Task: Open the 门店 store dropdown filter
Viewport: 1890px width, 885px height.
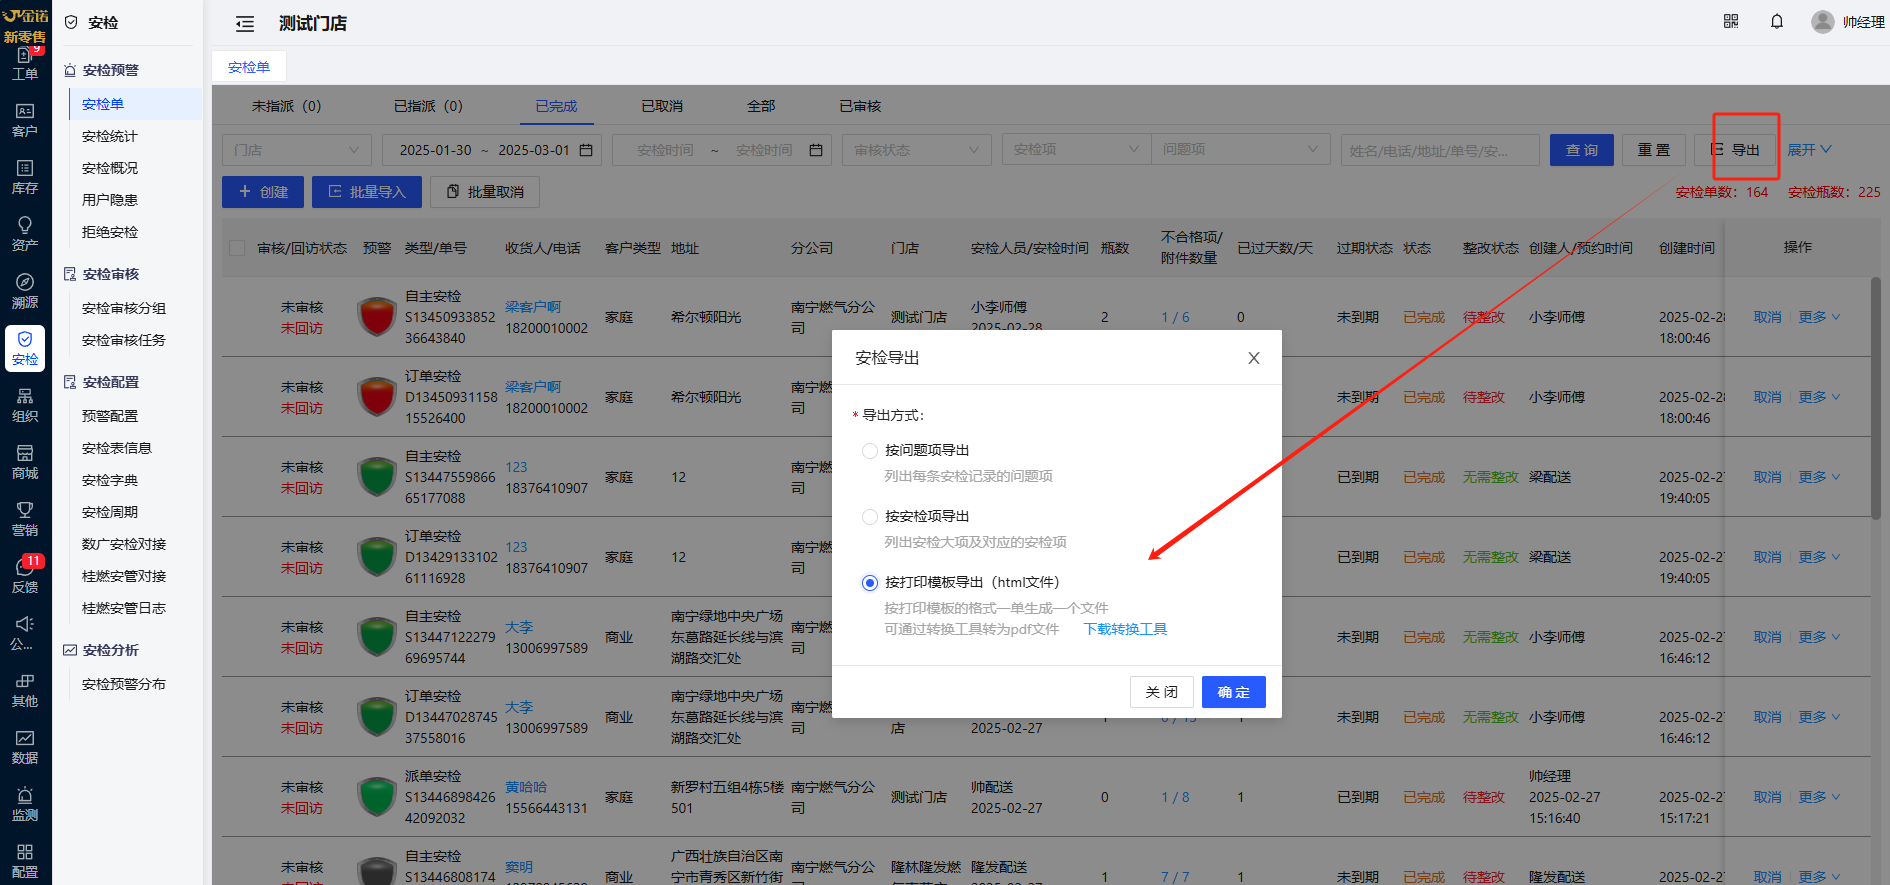Action: 296,150
